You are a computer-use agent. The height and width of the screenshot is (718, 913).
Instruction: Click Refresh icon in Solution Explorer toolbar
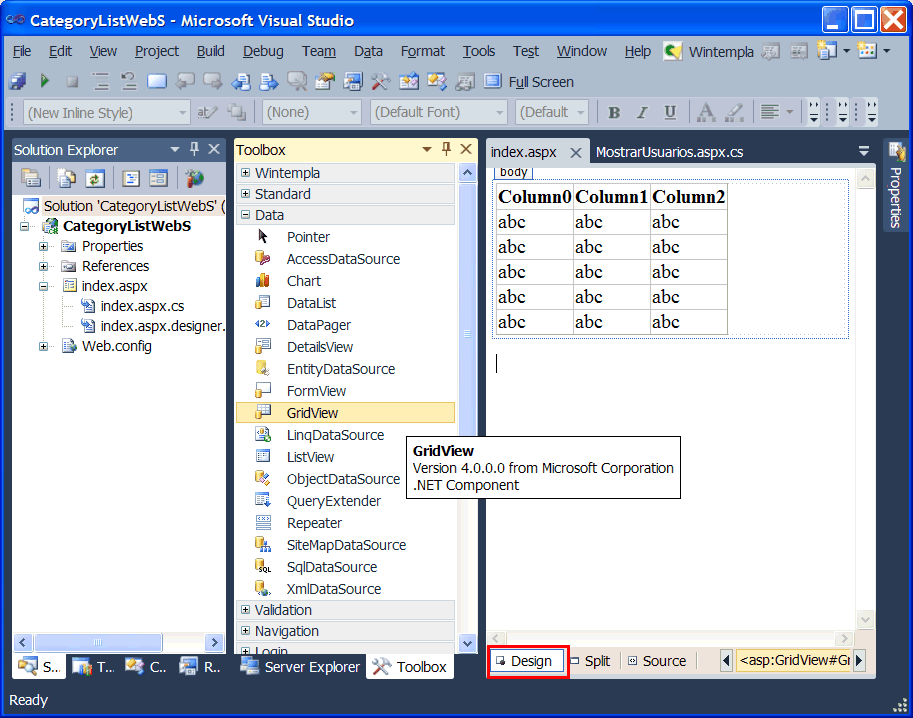pos(95,178)
